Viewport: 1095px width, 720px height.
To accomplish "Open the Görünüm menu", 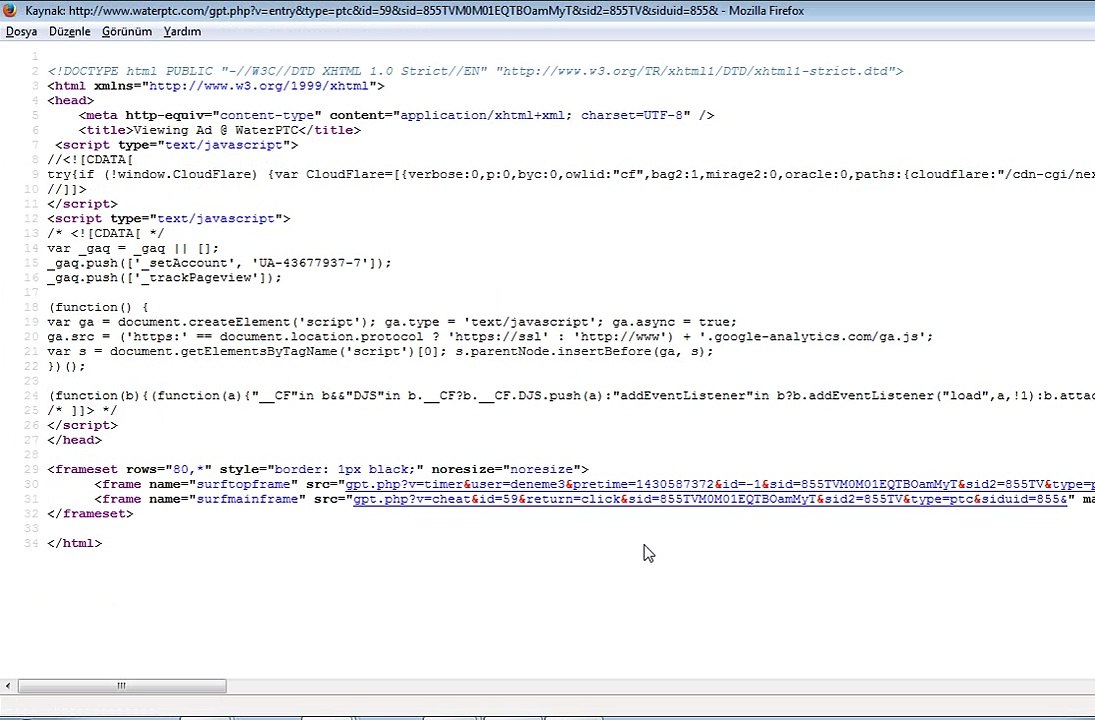I will (x=127, y=31).
